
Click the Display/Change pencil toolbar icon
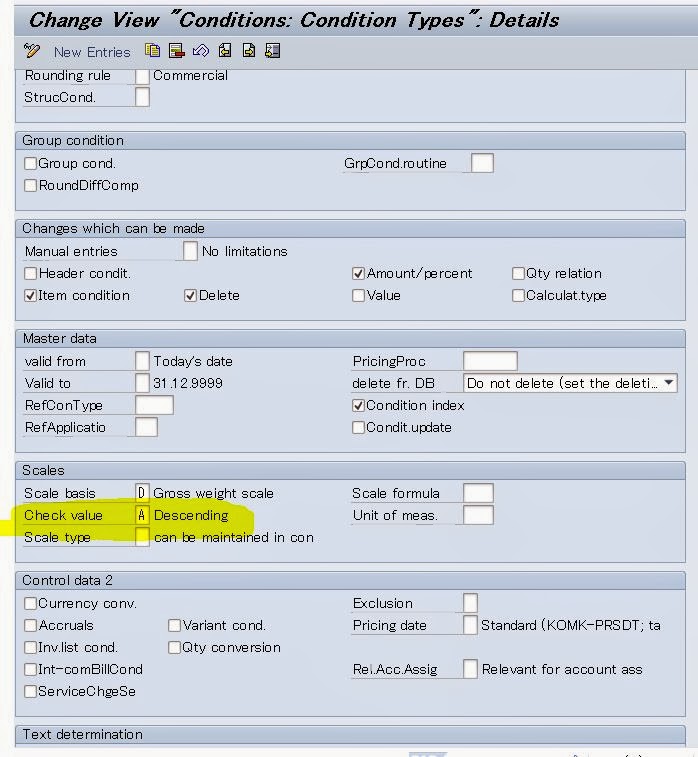[32, 51]
